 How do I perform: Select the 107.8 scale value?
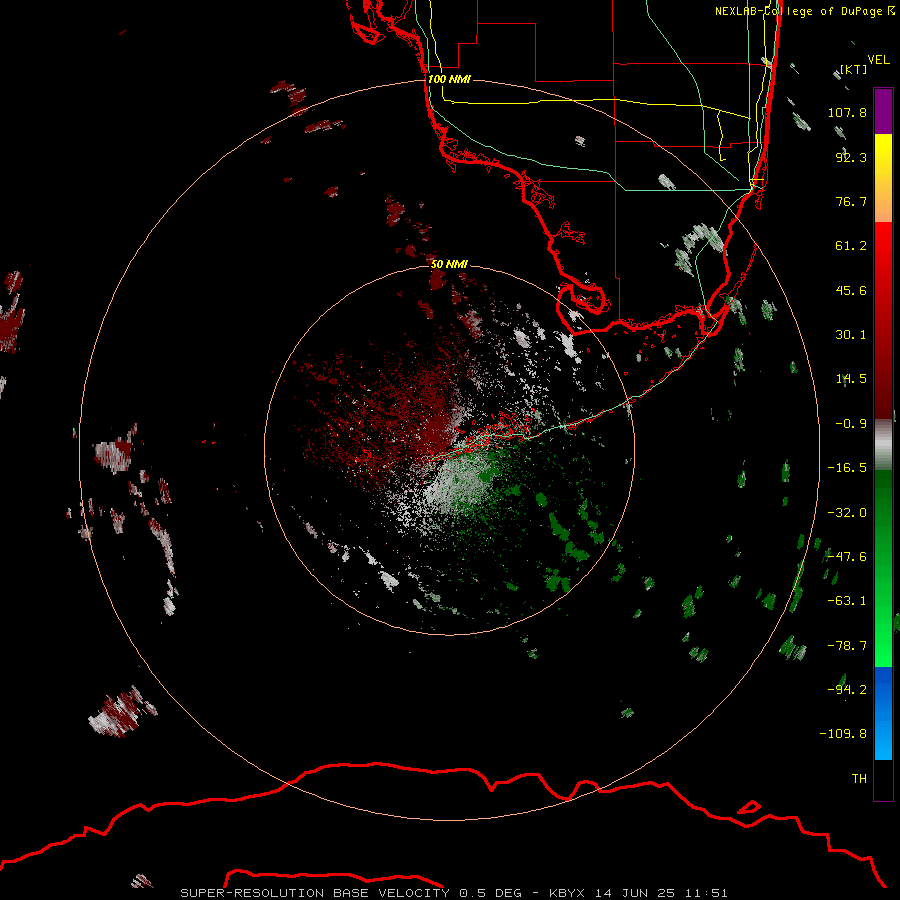pyautogui.click(x=847, y=112)
